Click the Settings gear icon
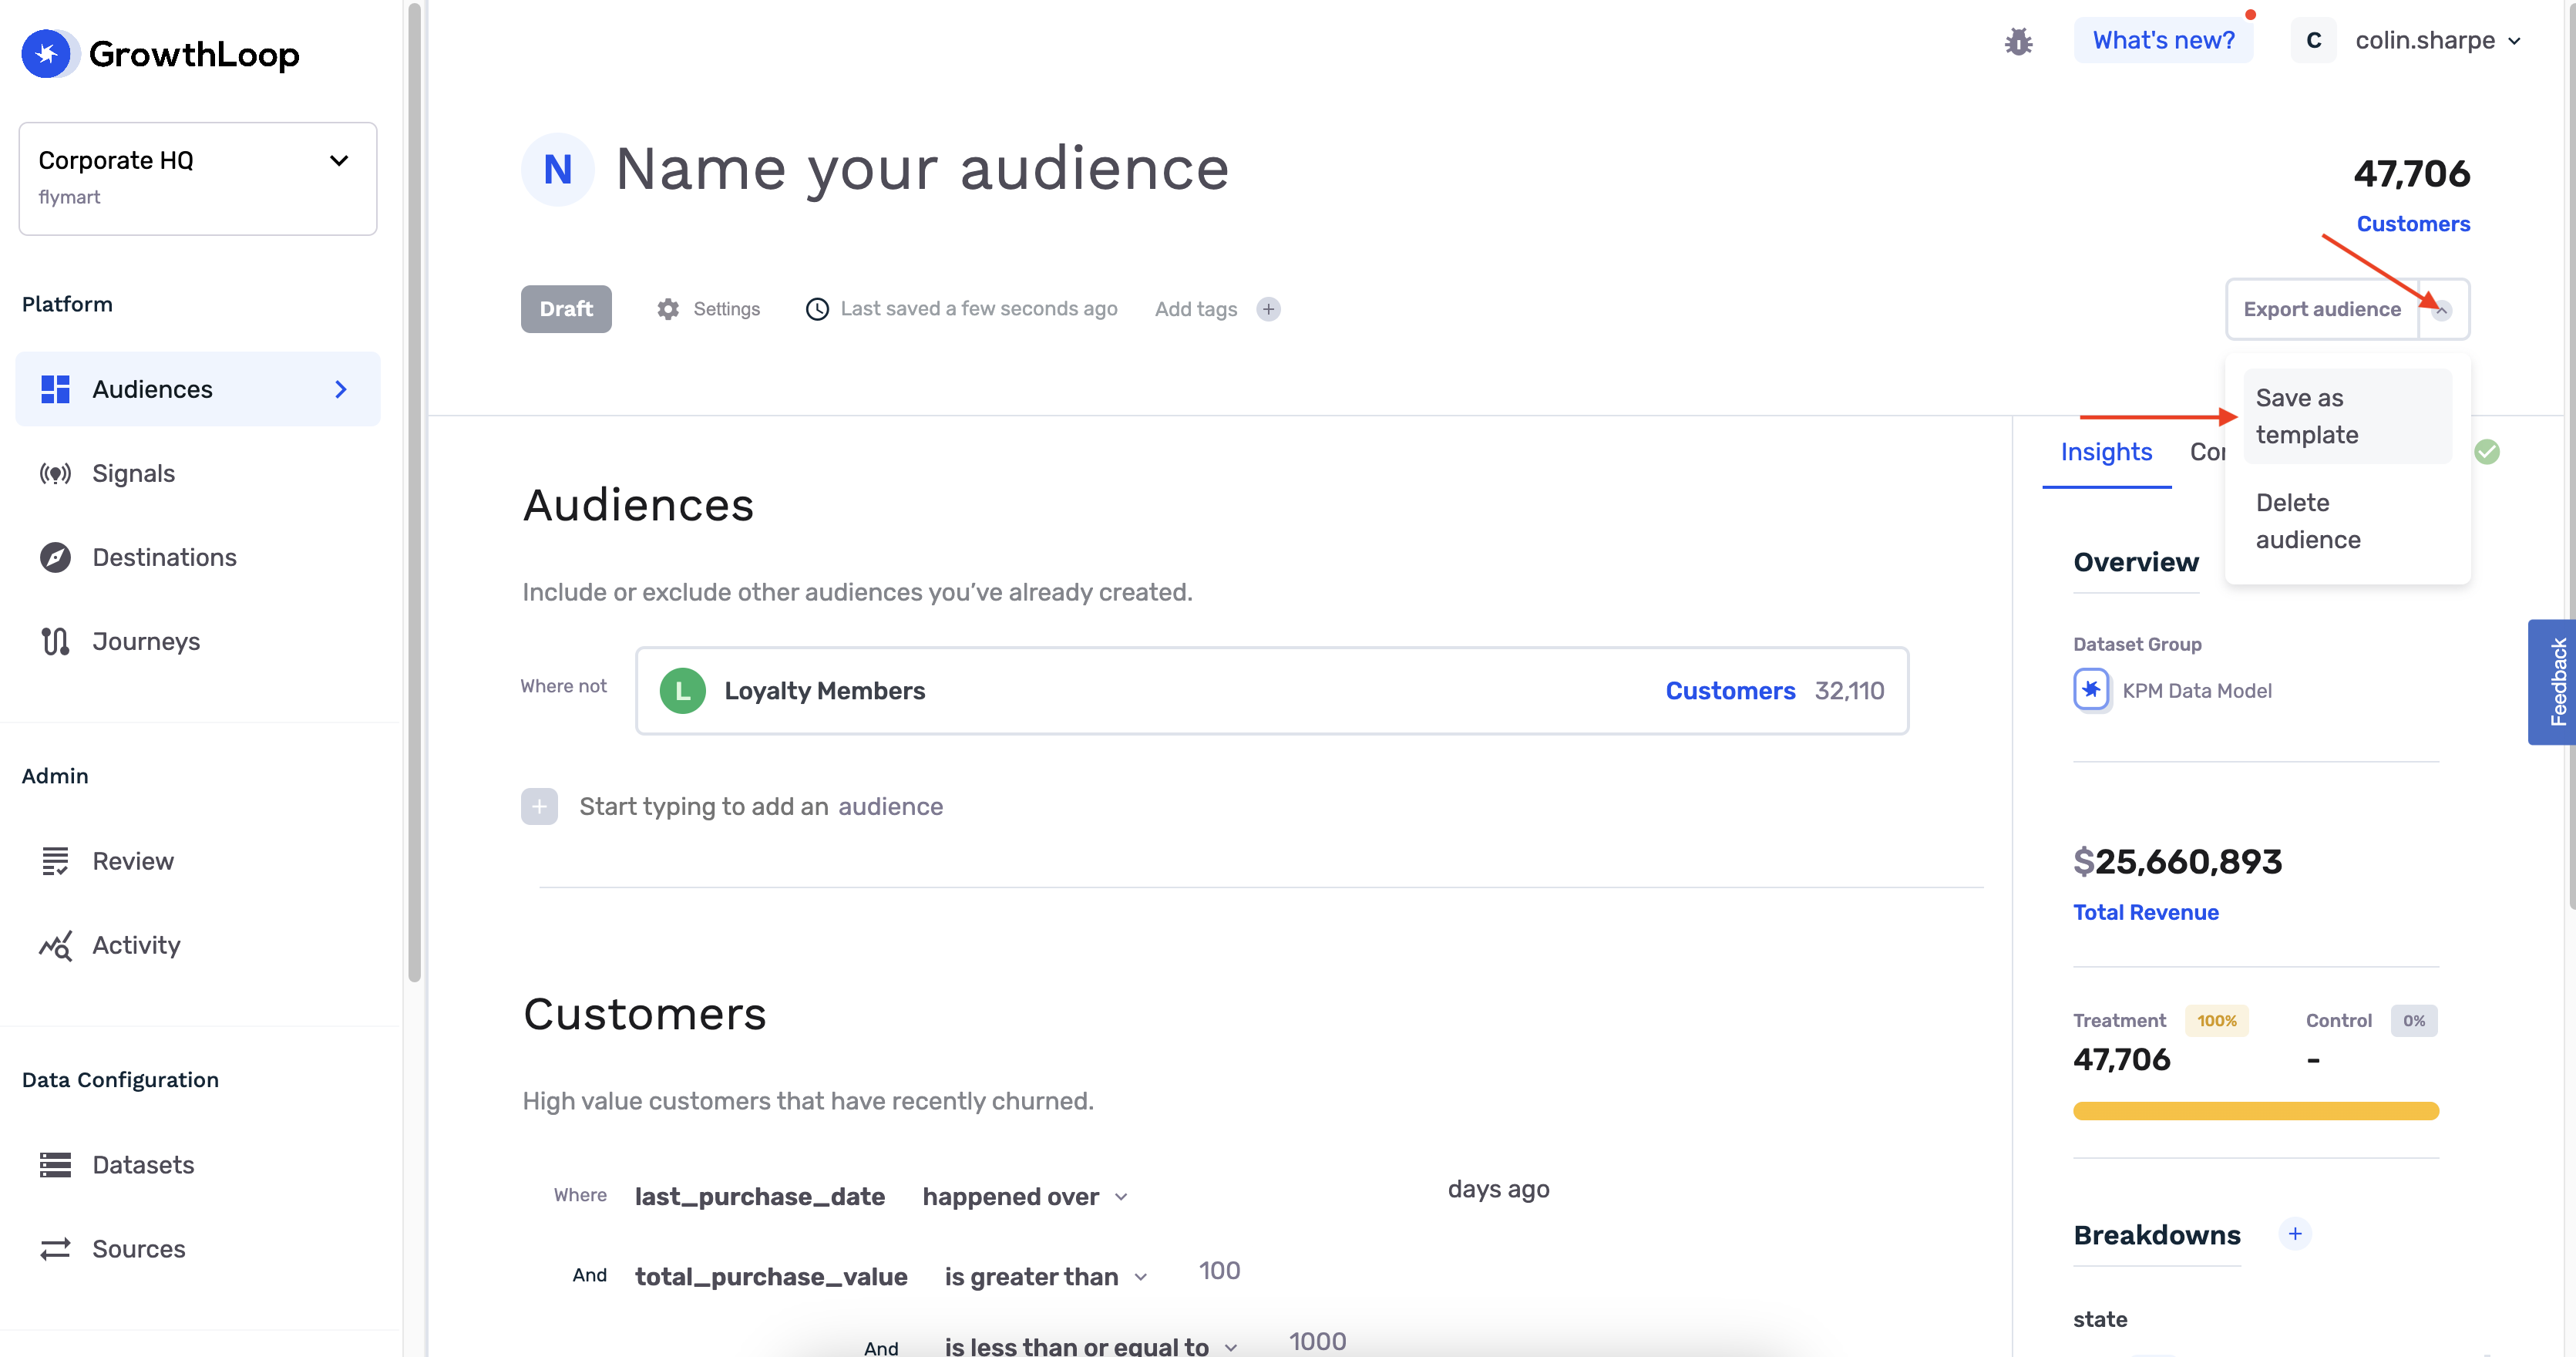The image size is (2576, 1357). tap(668, 309)
